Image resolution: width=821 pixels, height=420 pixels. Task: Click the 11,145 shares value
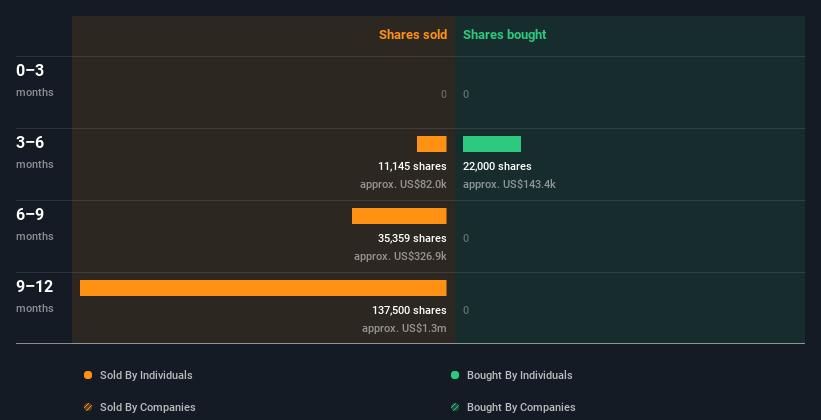pos(413,166)
